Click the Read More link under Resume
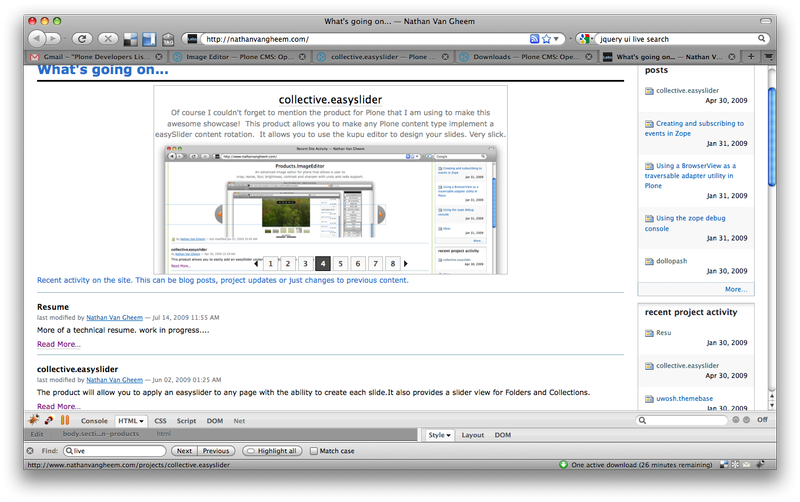The height and width of the screenshot is (502, 800). [58, 344]
